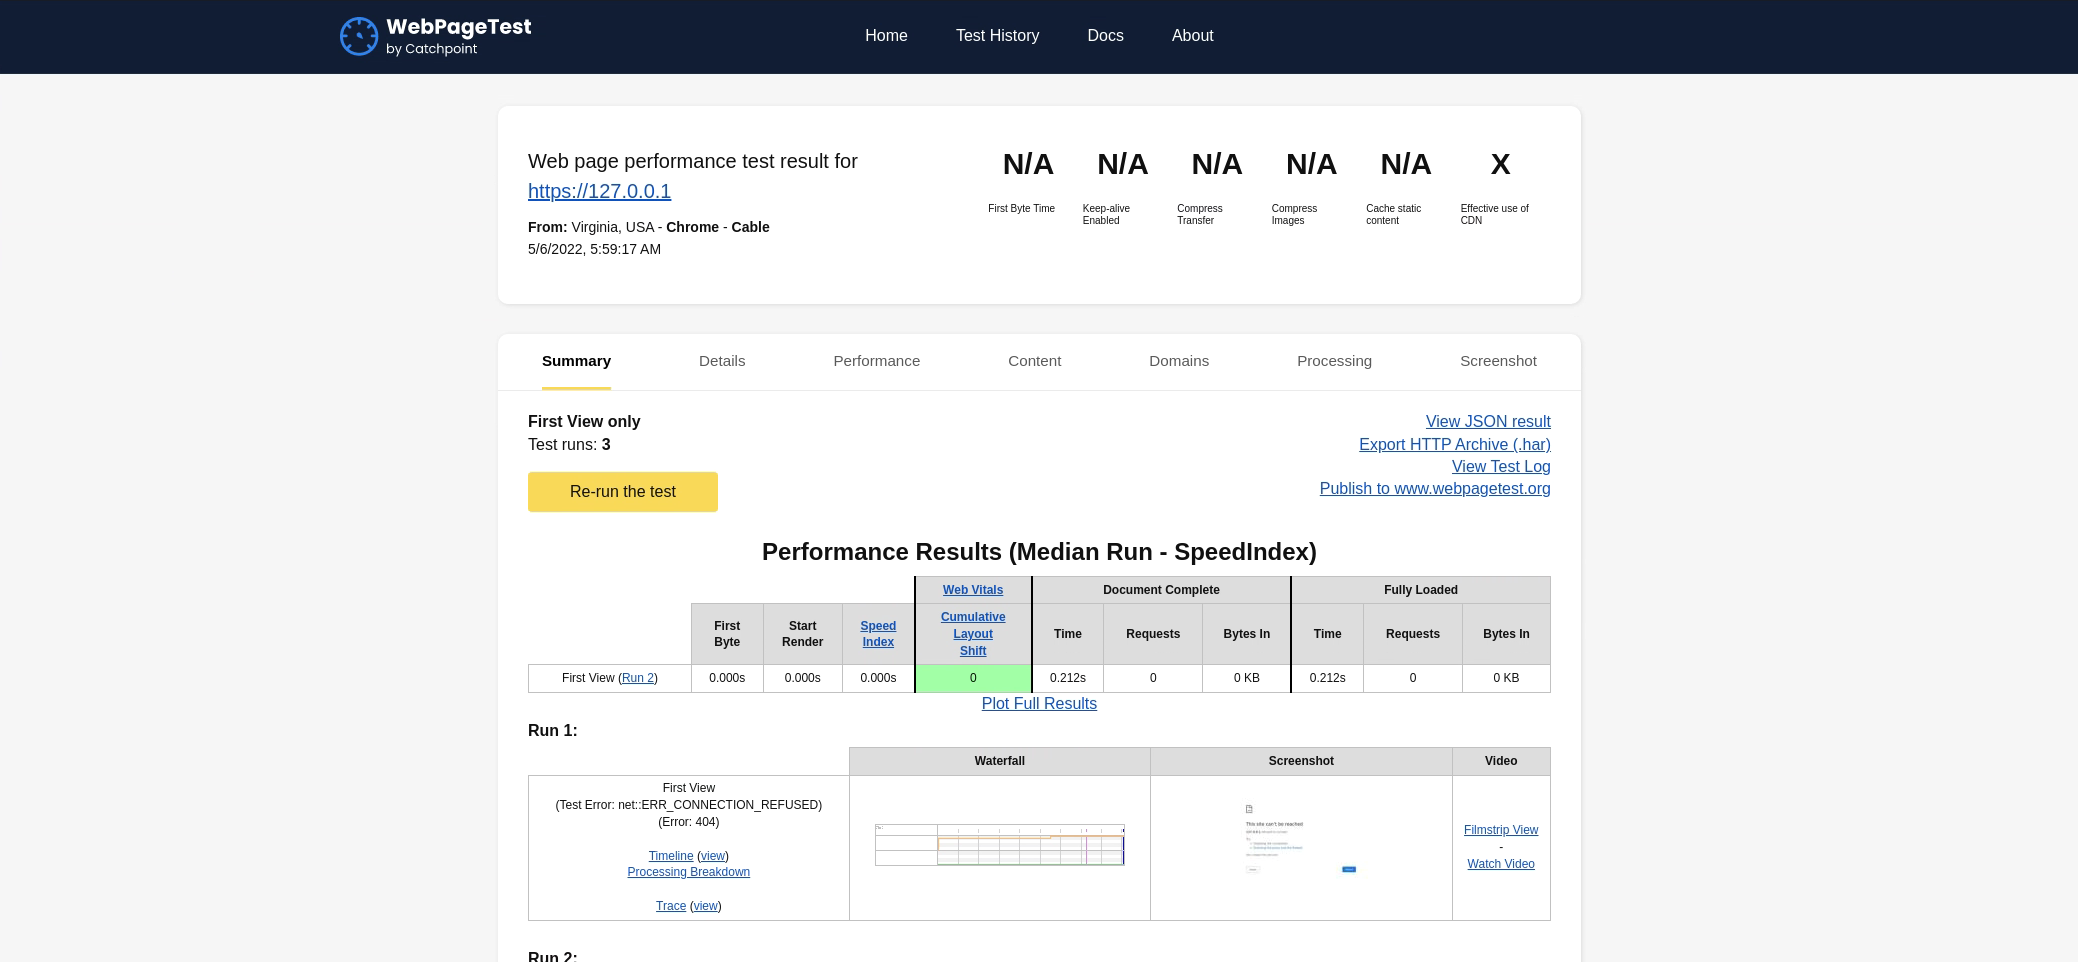Click the Effective use of CDN X grade
Viewport: 2078px width, 962px height.
coord(1500,164)
